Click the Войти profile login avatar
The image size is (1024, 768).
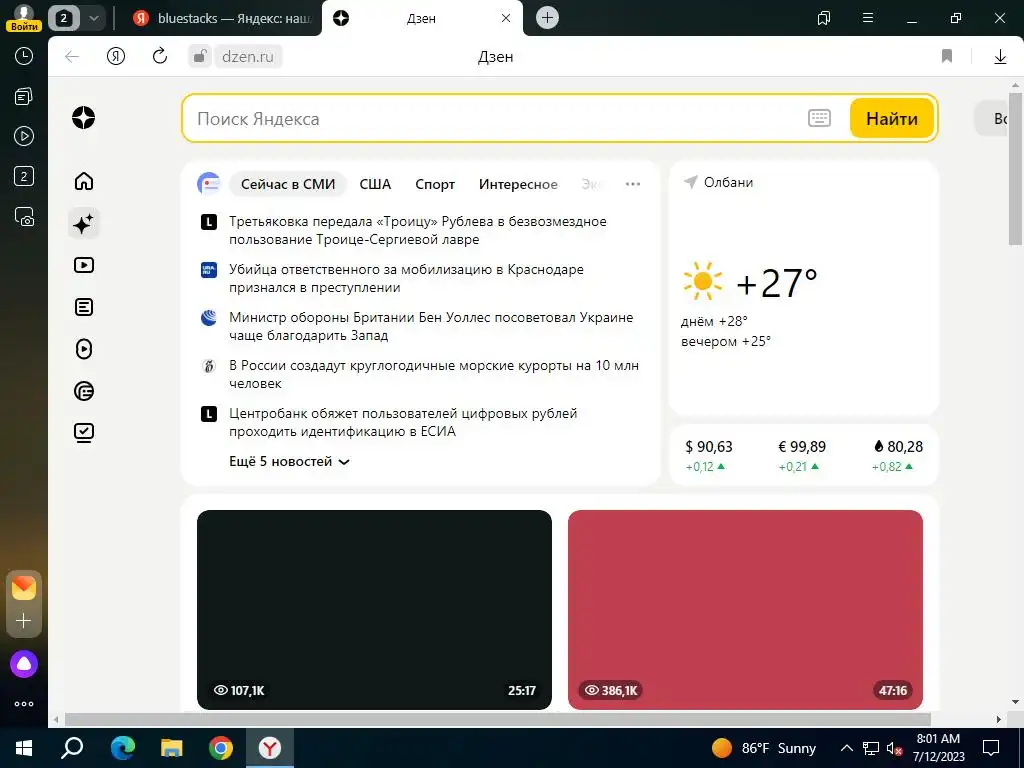pos(24,18)
